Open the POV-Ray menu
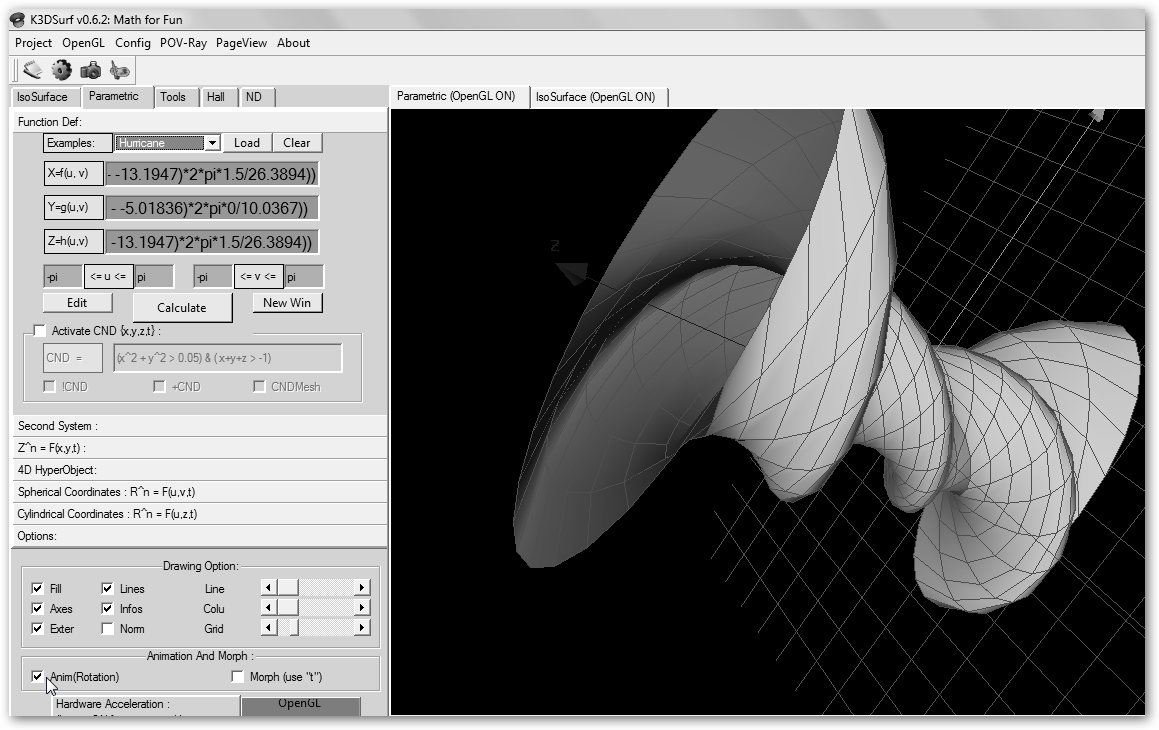 click(x=183, y=43)
